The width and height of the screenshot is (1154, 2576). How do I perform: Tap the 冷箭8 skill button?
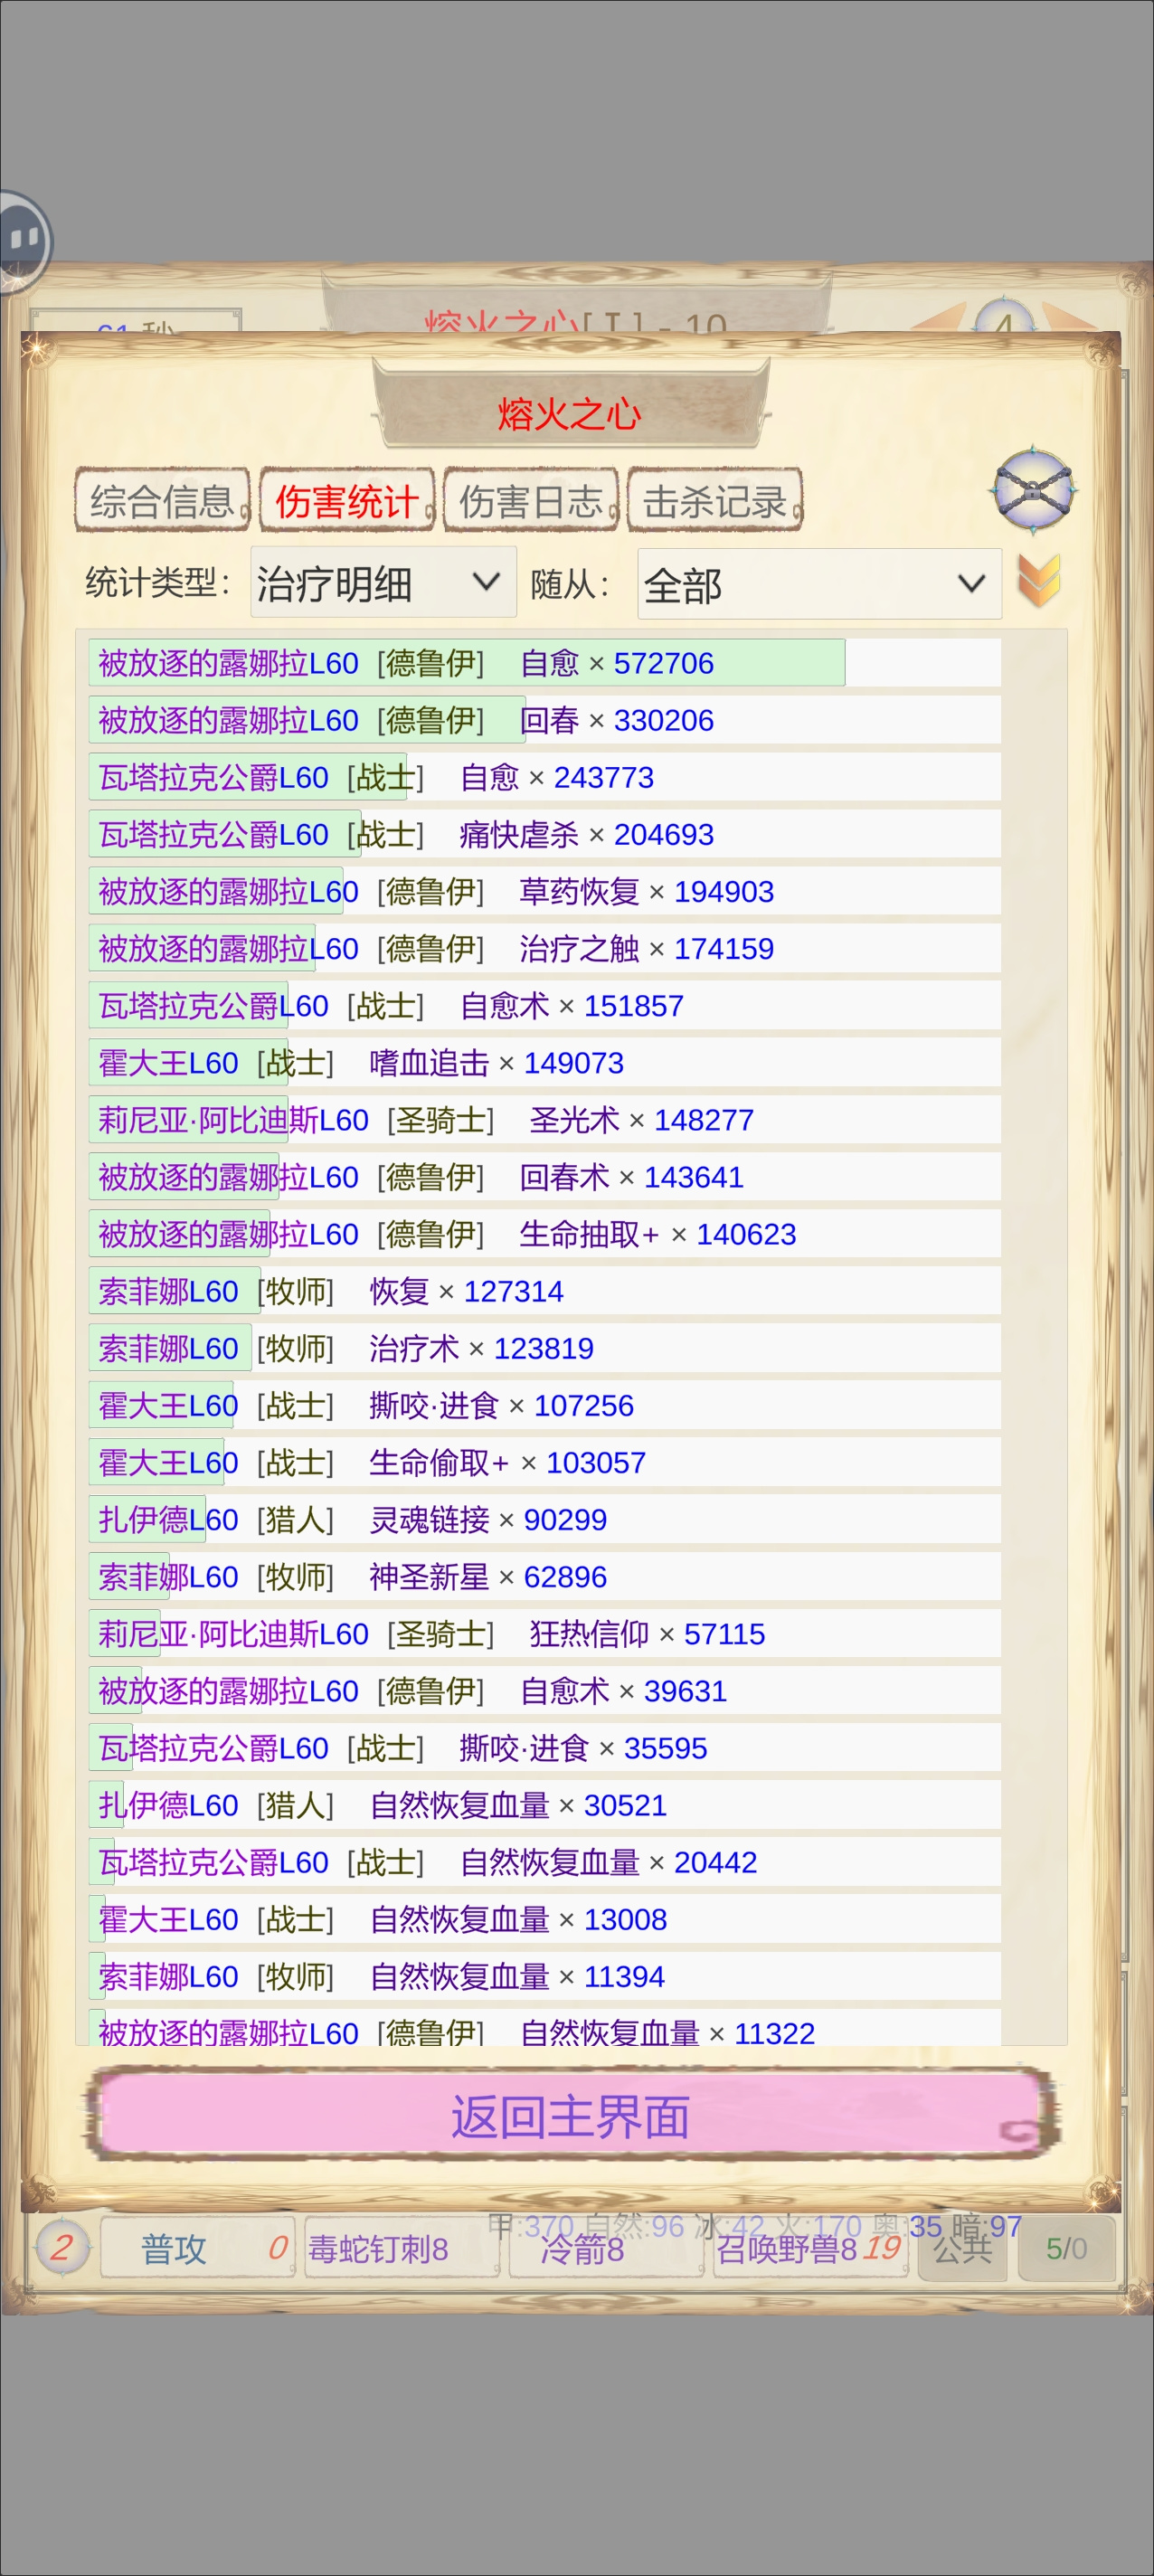tap(606, 2248)
